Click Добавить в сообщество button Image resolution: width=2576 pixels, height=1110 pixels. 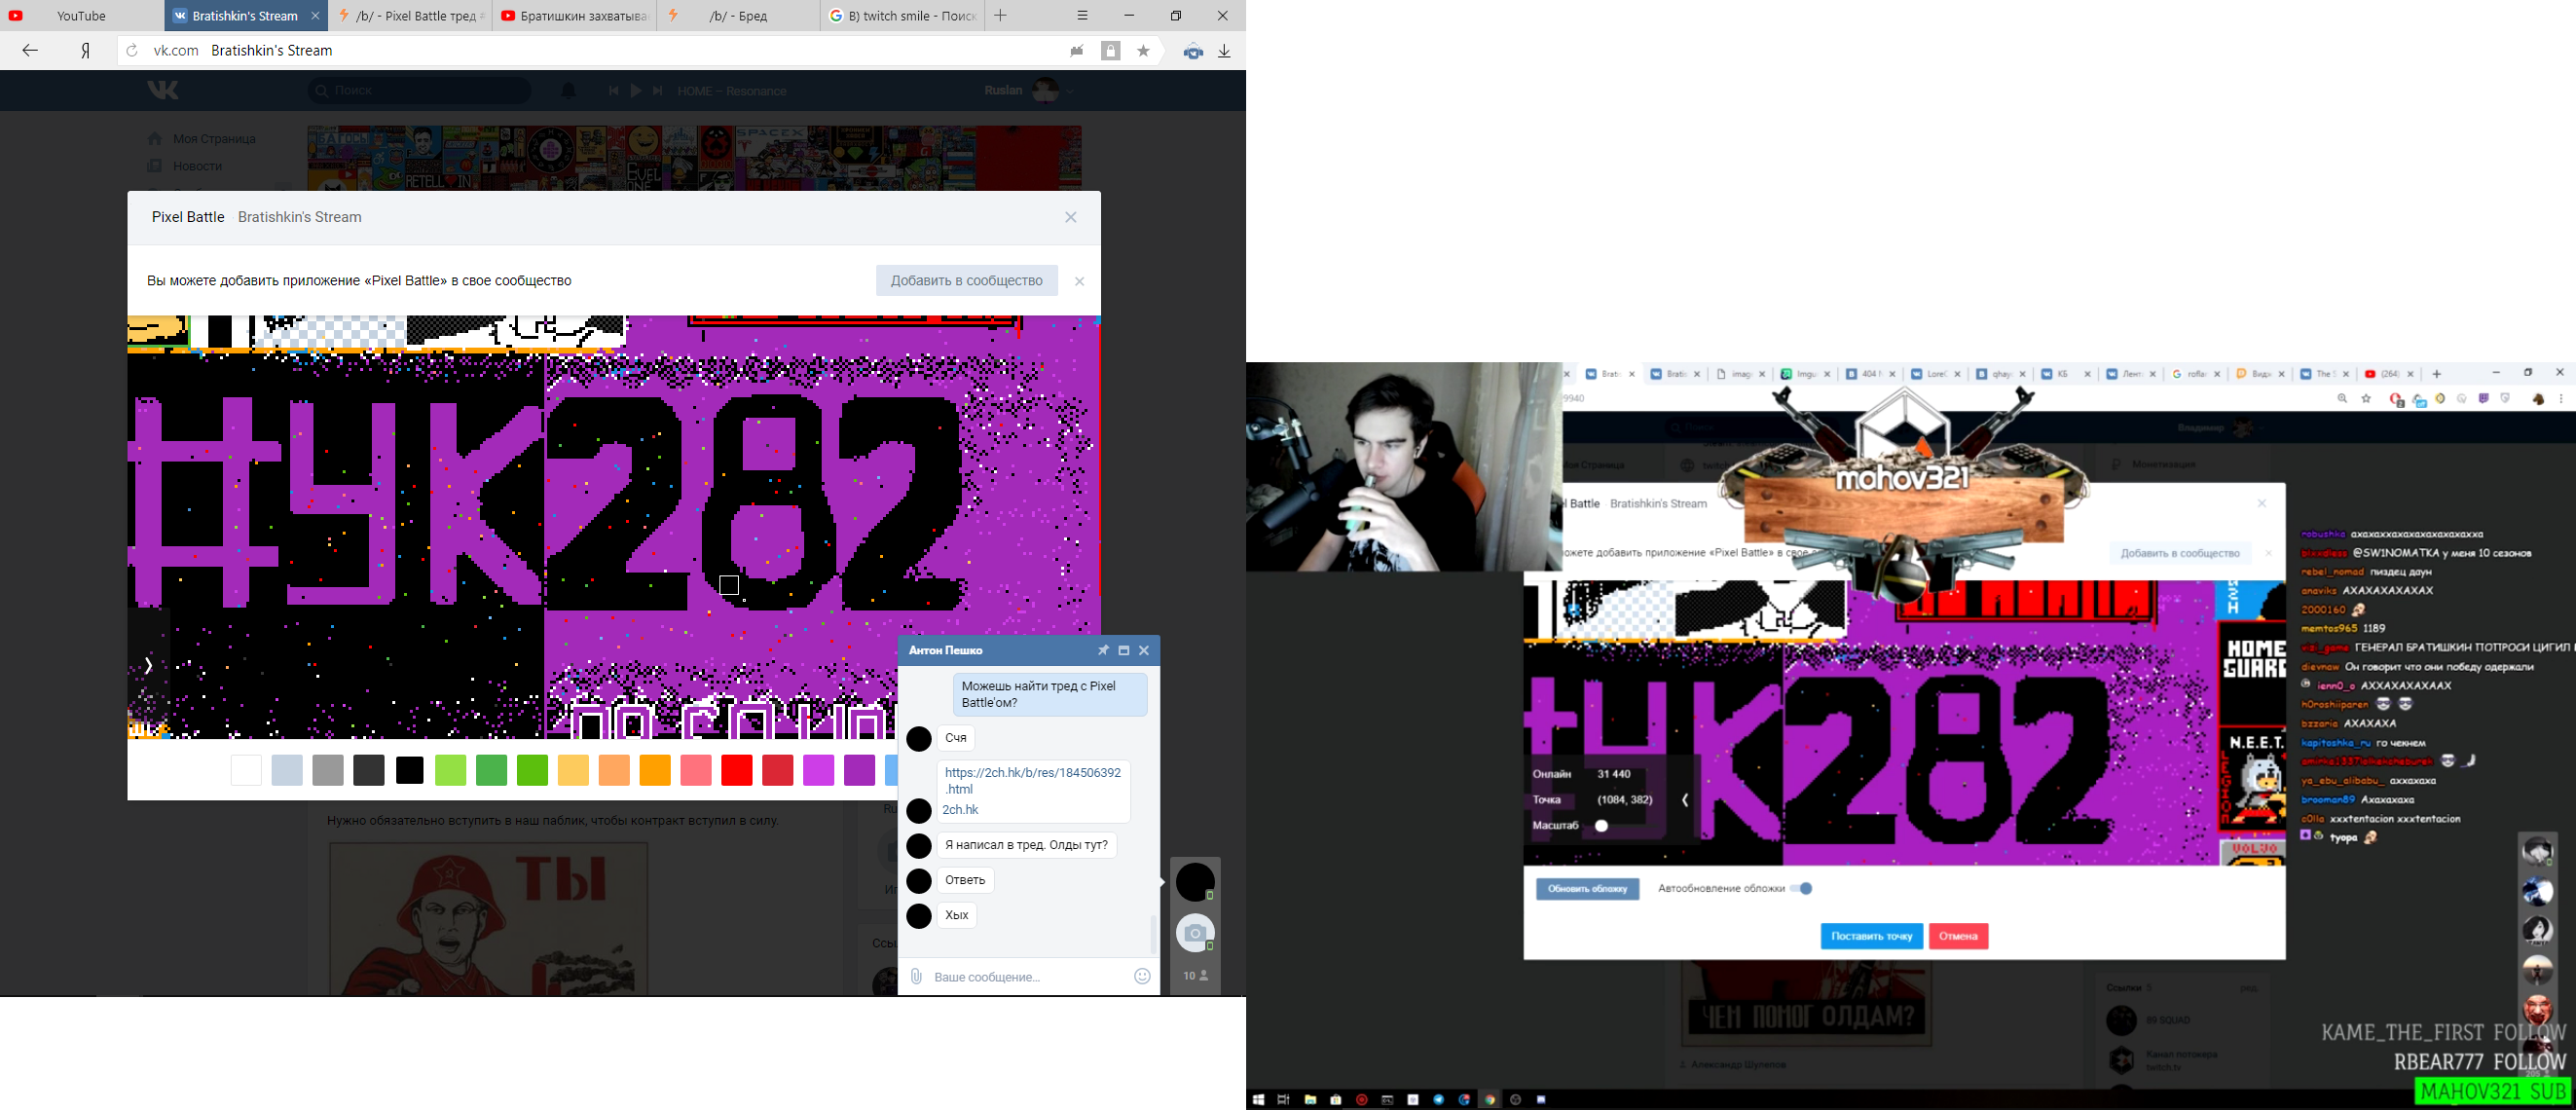966,281
